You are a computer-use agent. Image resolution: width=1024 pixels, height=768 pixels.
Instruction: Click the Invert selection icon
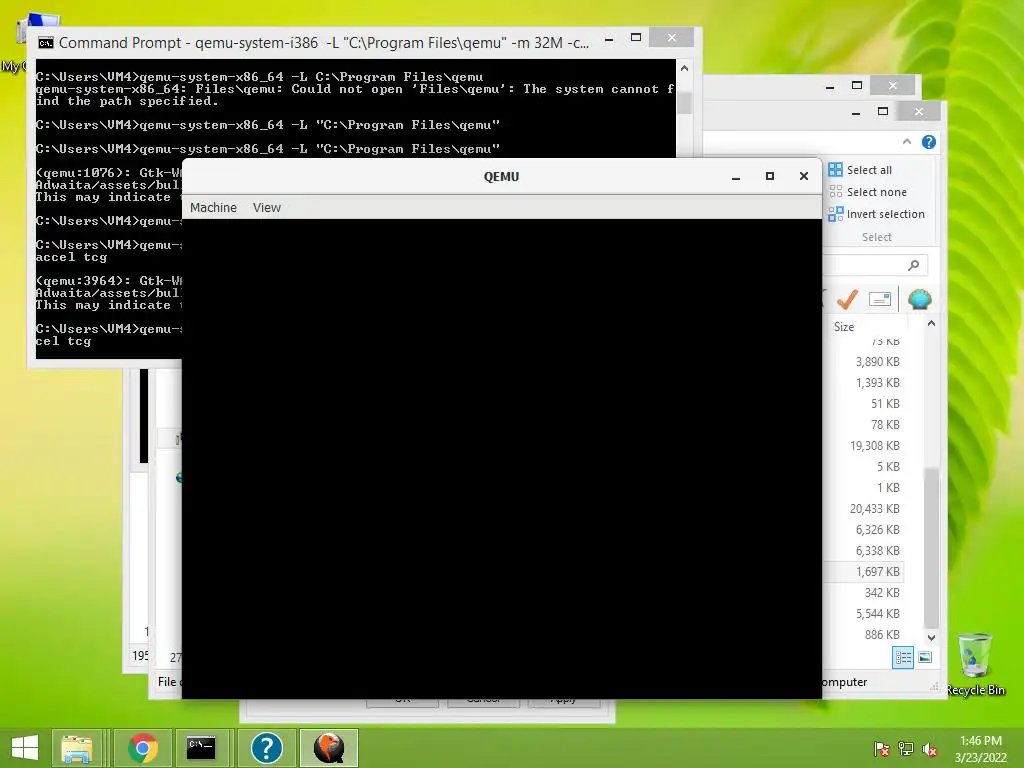point(835,214)
